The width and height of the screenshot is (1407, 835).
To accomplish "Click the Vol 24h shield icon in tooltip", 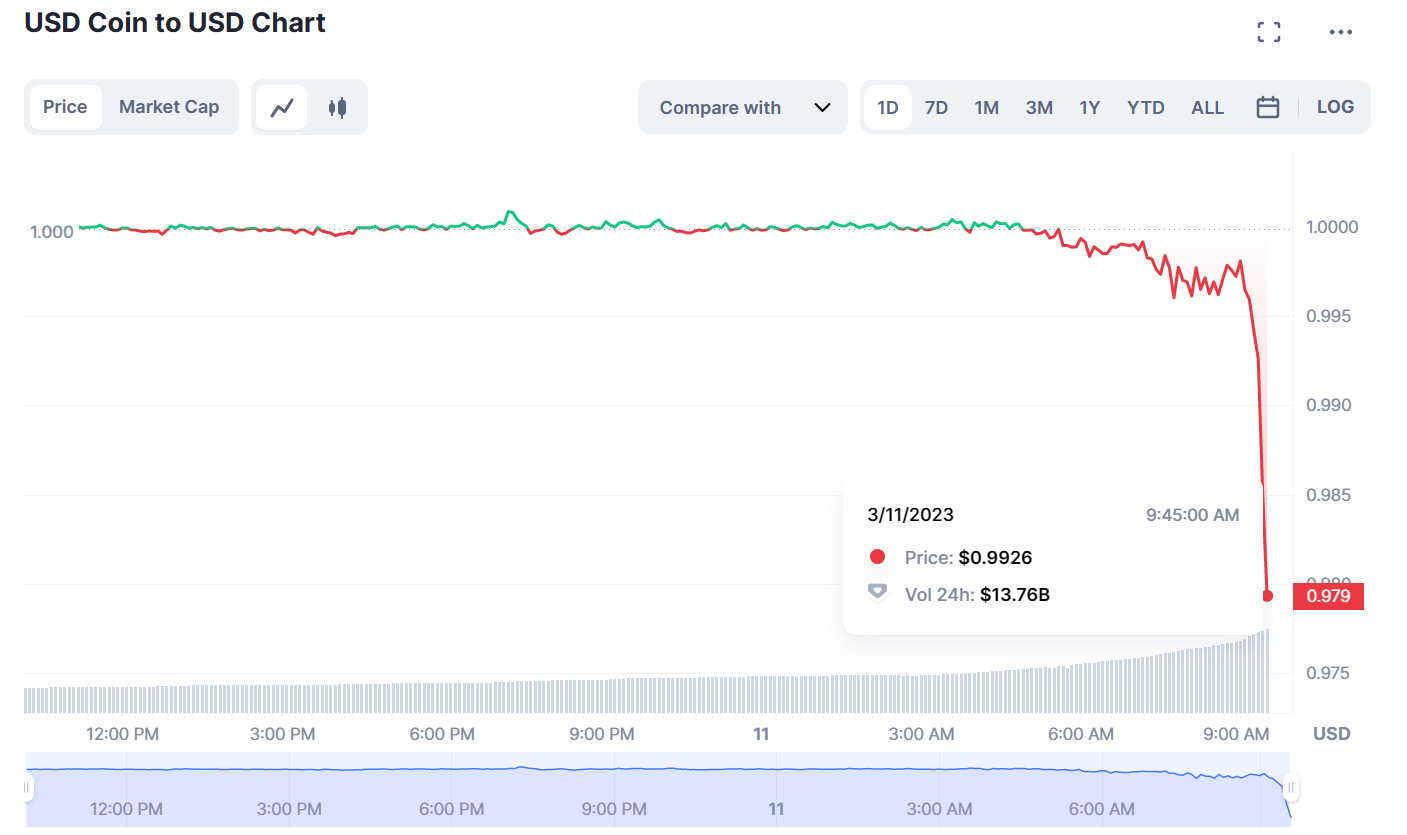I will (x=877, y=592).
